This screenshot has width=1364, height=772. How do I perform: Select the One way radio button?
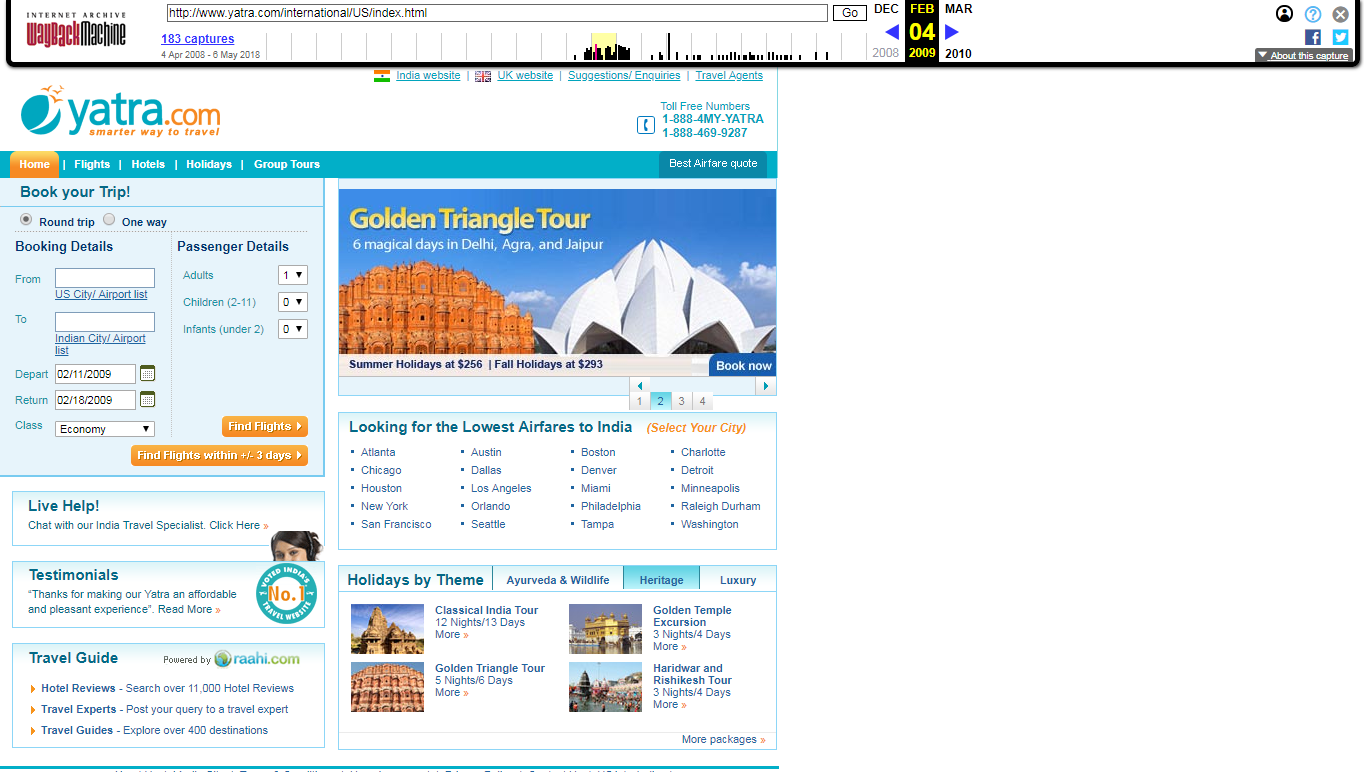109,220
